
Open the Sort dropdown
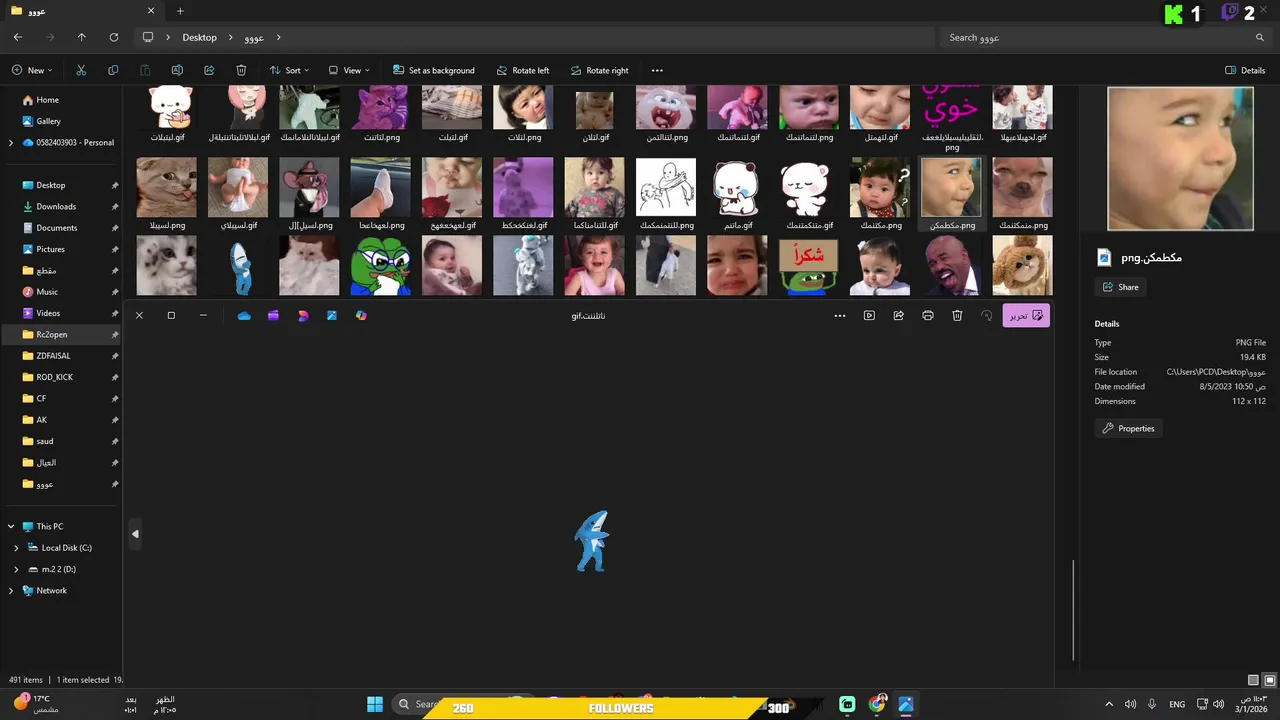[x=290, y=70]
